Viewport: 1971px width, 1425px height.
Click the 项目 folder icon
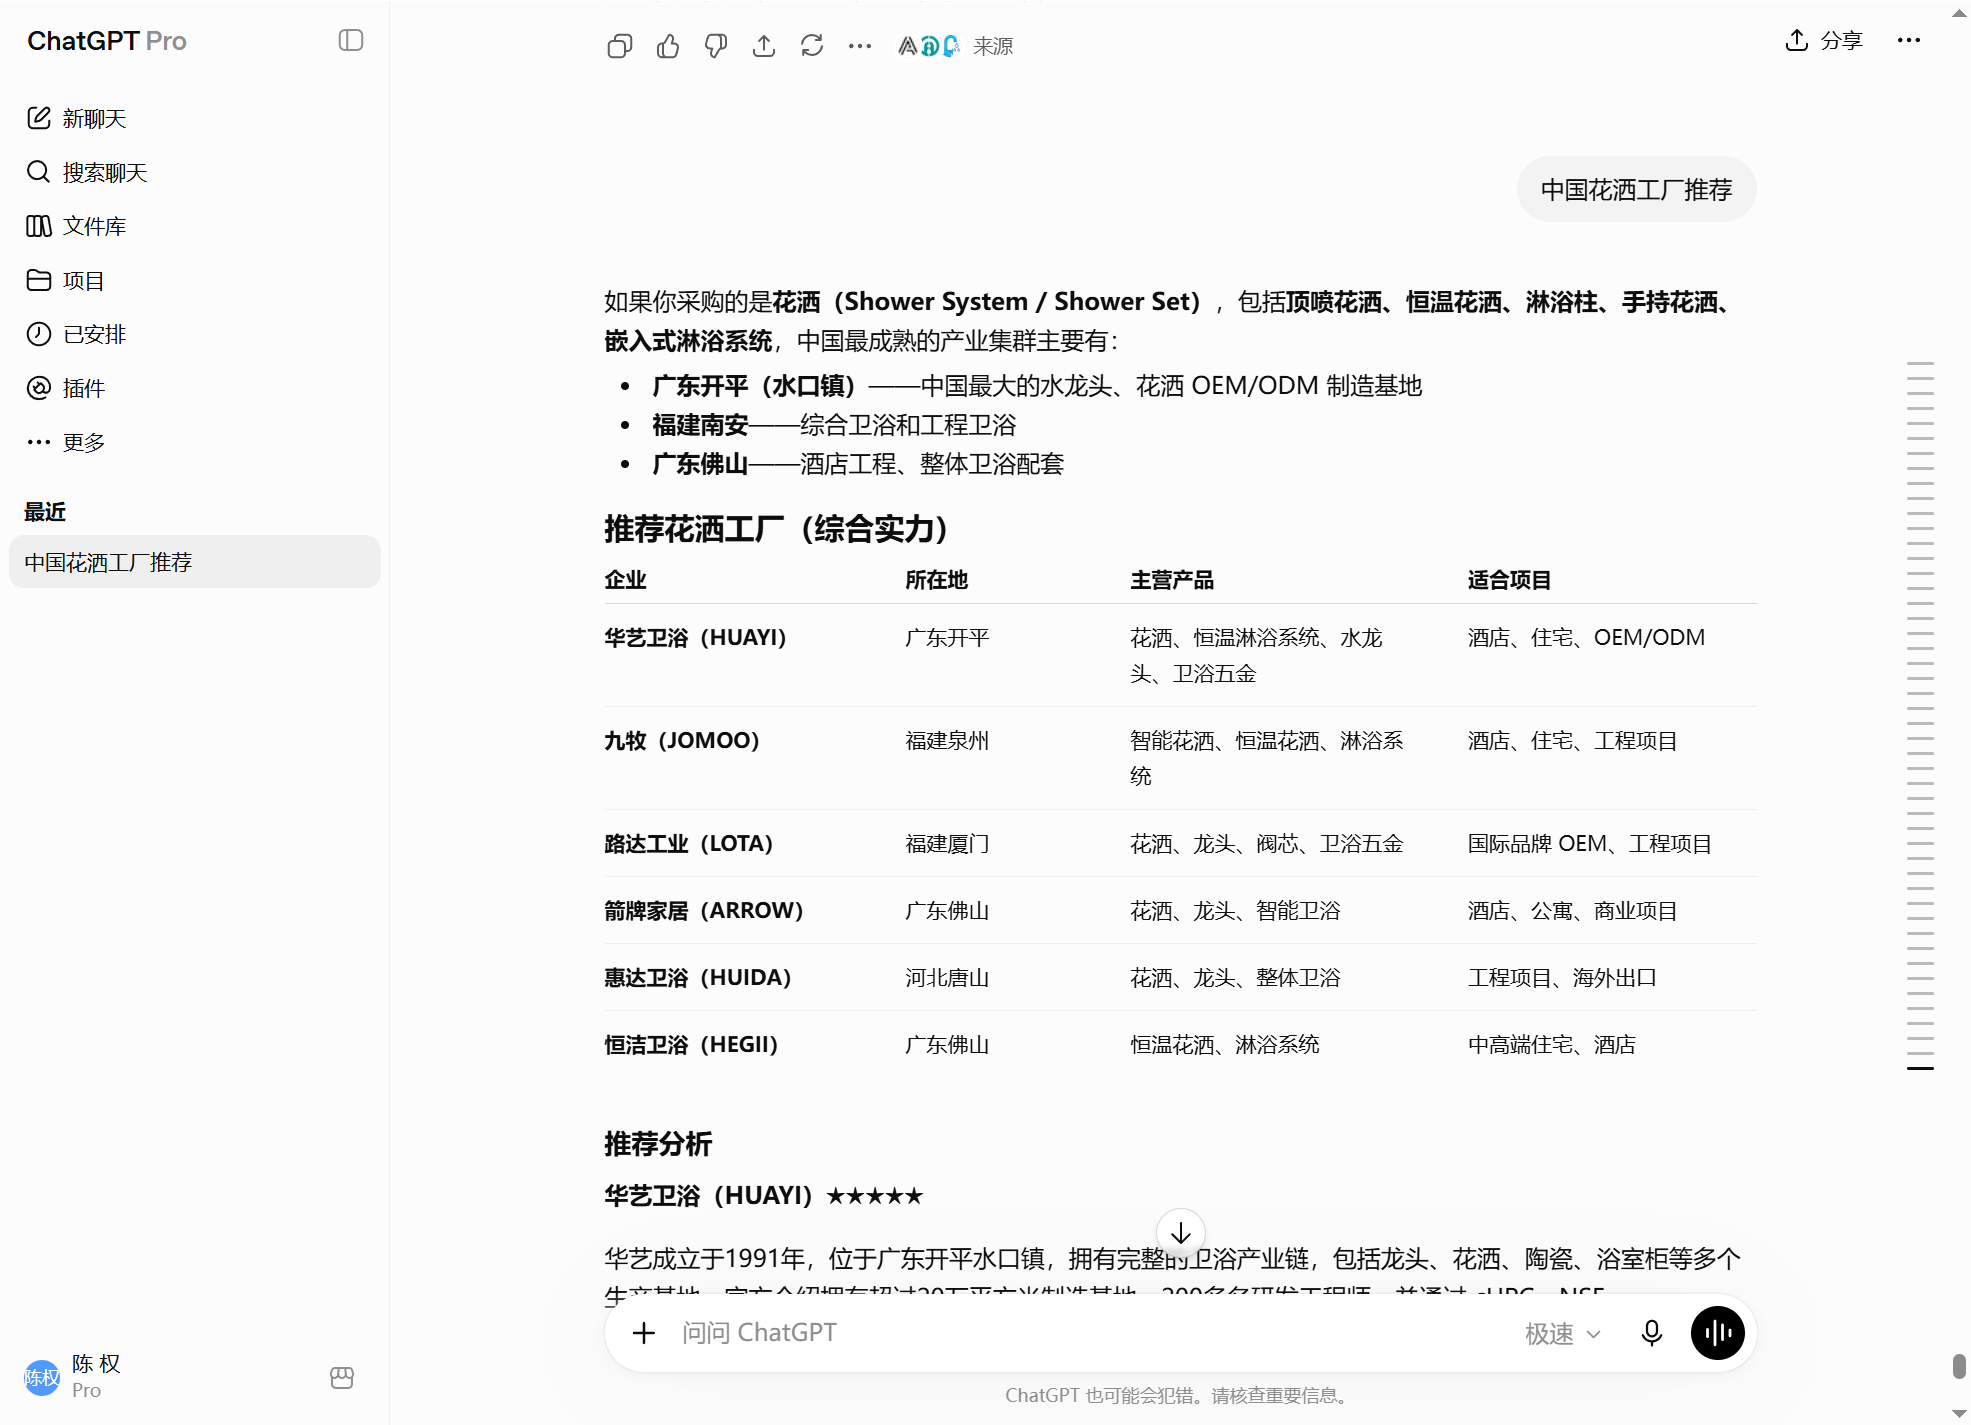pos(39,280)
